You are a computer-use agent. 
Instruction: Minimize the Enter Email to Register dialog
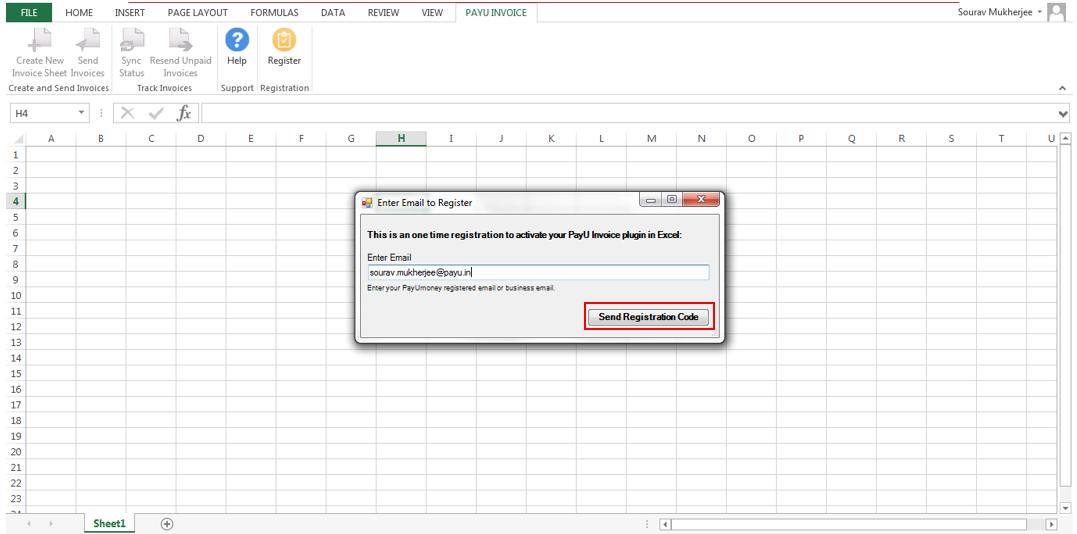coord(651,200)
